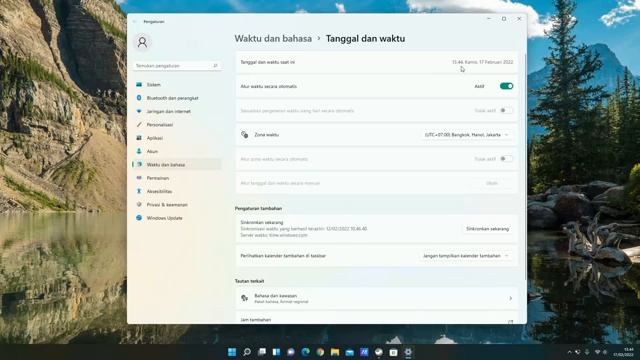Open Bahasa dan kawasan link
Screen dimensions: 640x360
pos(377,298)
